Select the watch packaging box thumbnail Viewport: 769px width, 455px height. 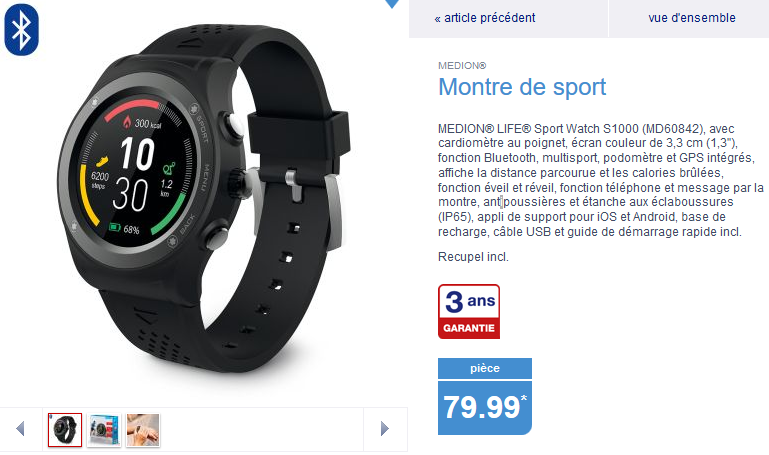coord(104,430)
